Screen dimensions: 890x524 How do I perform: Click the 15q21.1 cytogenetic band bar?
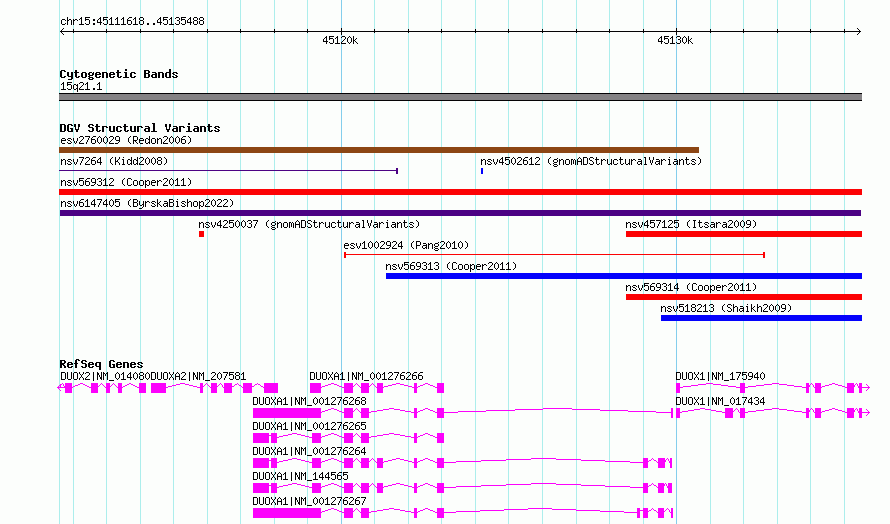click(460, 97)
